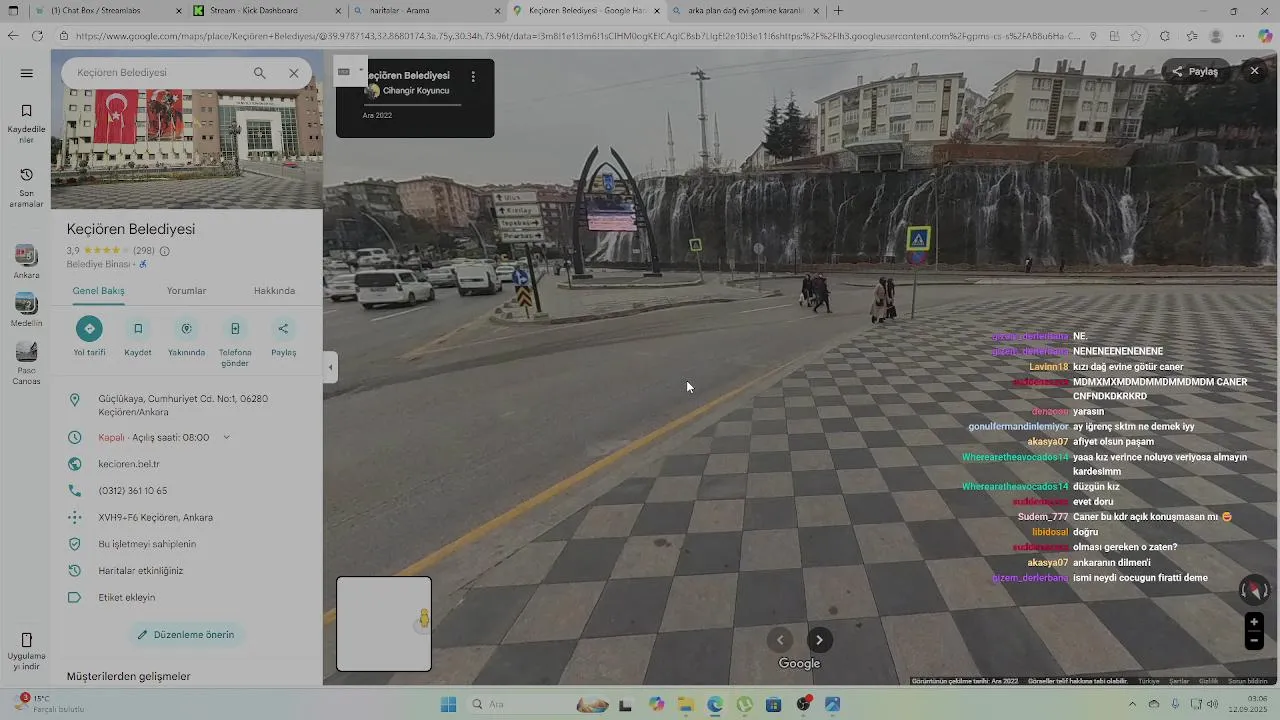Open File Explorer from taskbar
The width and height of the screenshot is (1280, 720).
(686, 704)
